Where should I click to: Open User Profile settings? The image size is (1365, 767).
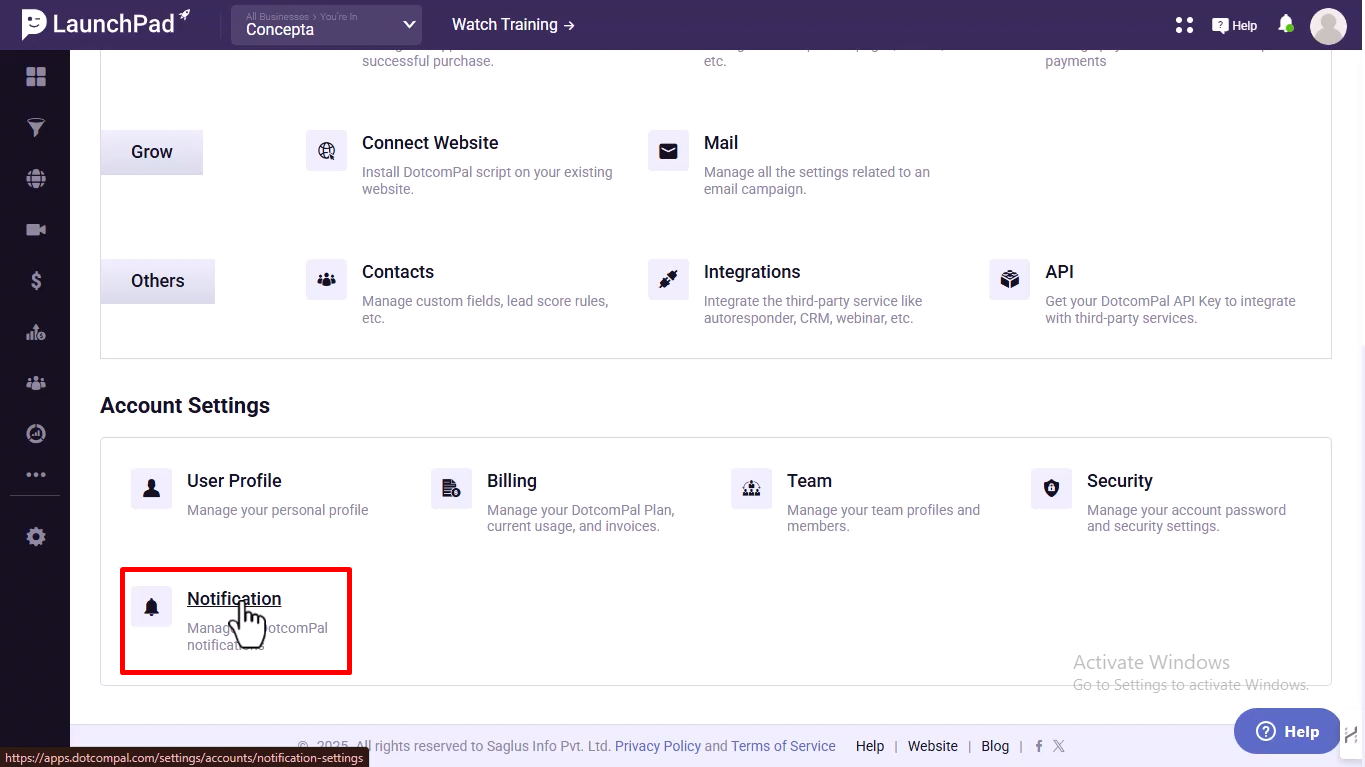[234, 481]
